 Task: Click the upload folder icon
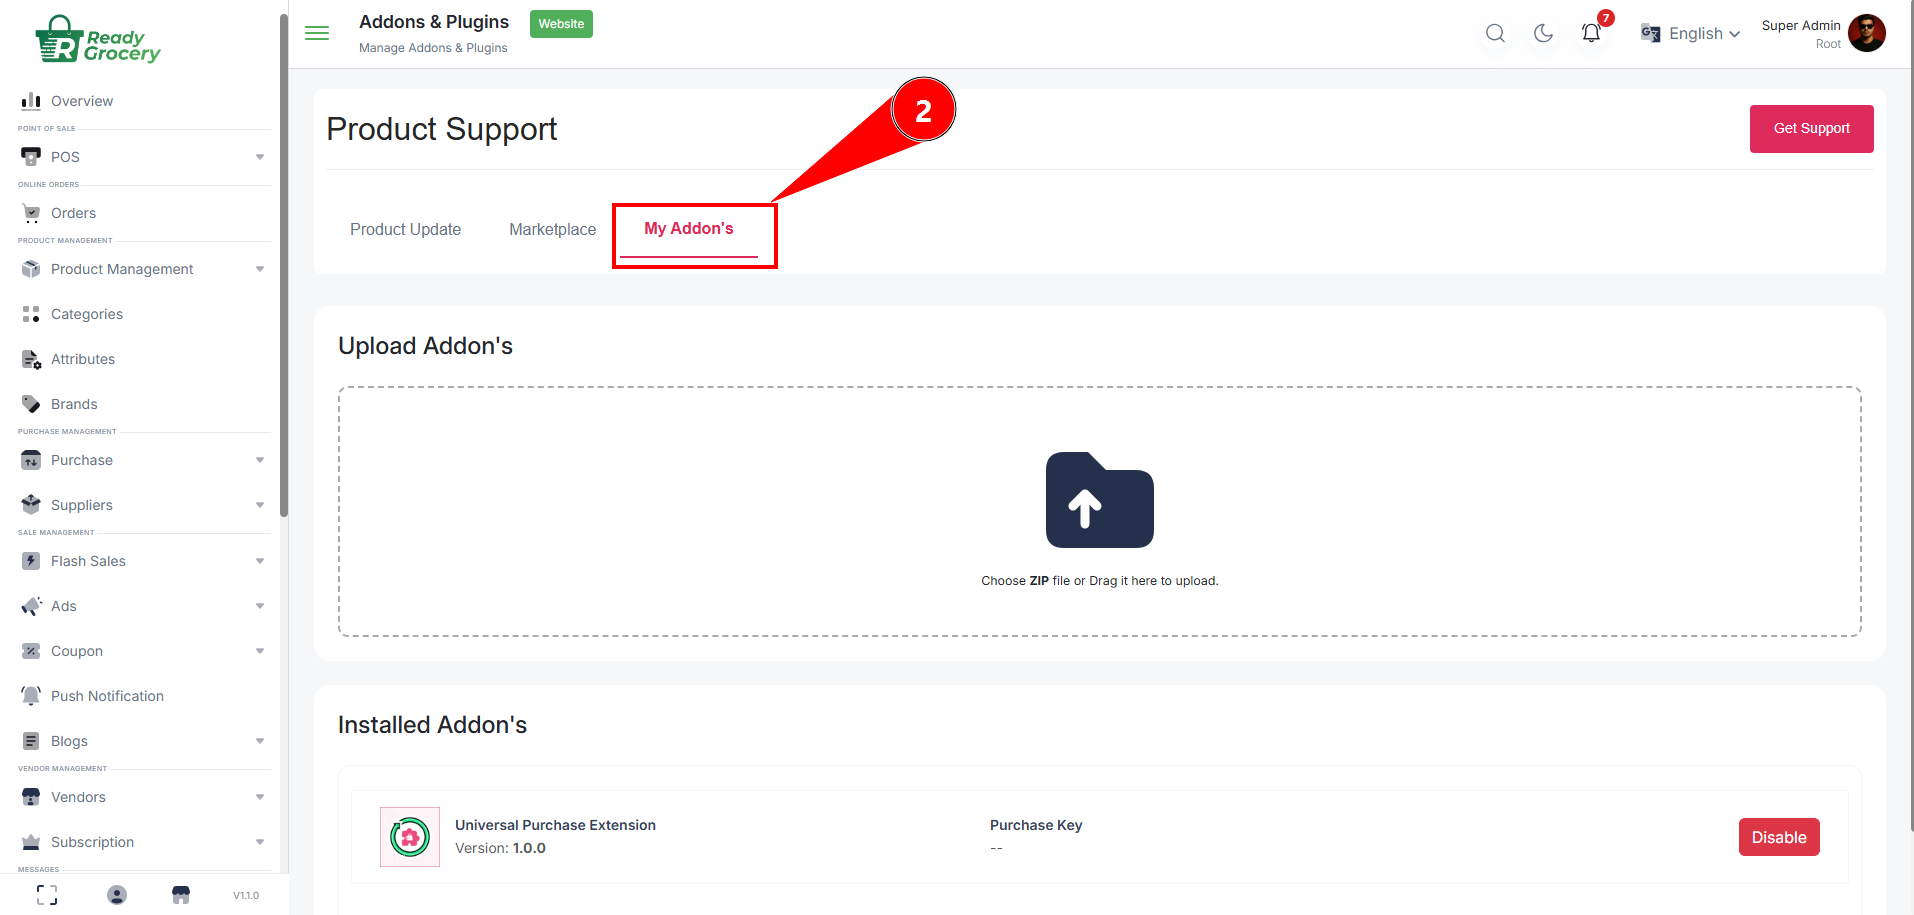(1099, 500)
